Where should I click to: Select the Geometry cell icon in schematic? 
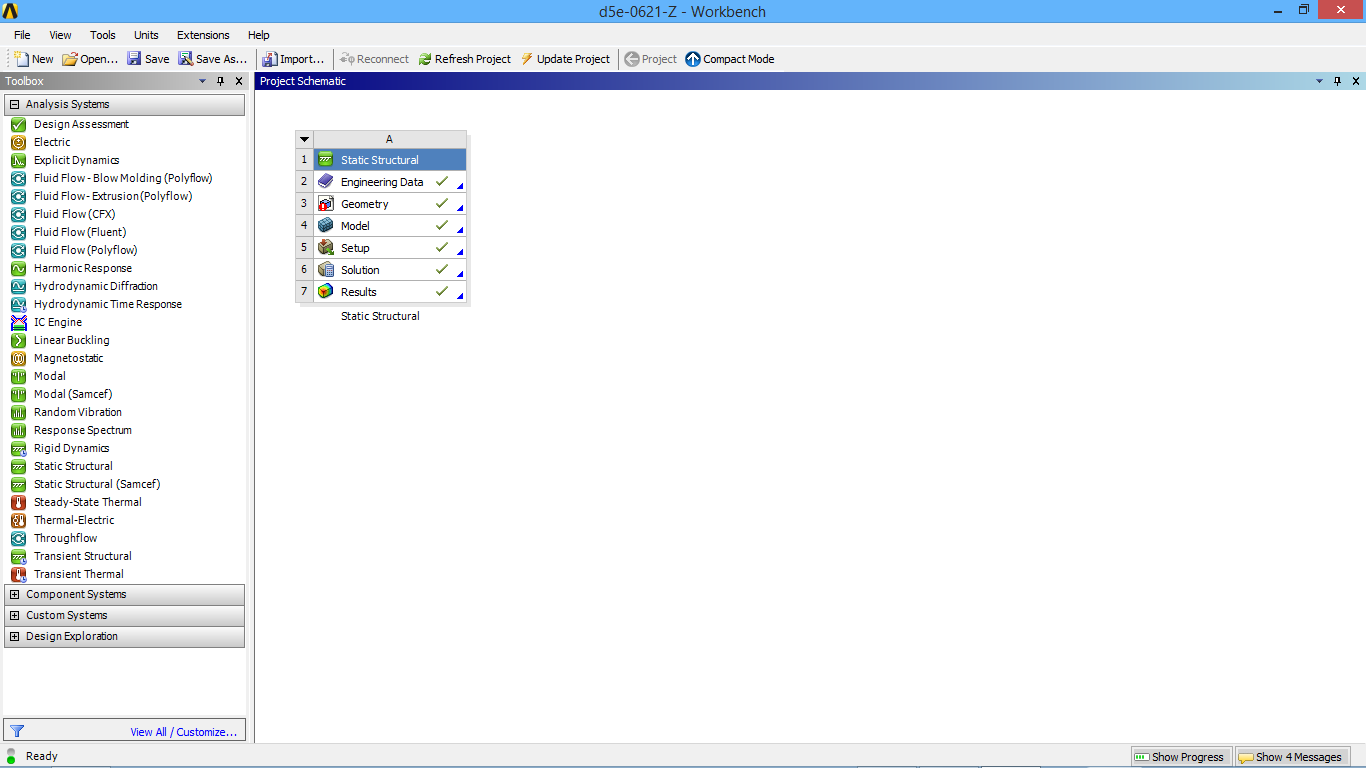click(325, 204)
